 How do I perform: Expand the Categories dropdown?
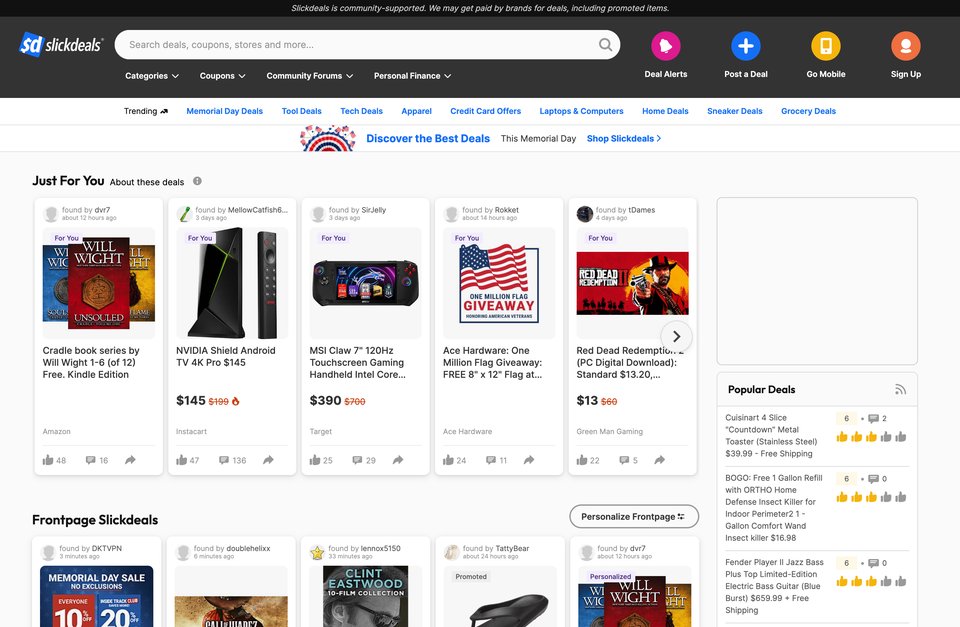tap(152, 76)
